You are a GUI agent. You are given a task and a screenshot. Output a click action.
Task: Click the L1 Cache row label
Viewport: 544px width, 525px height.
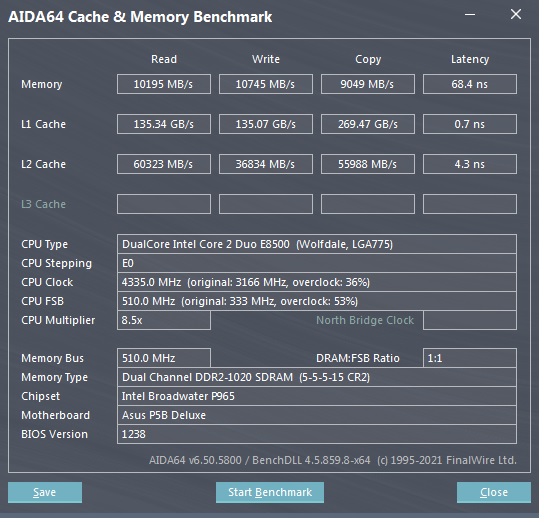[43, 124]
